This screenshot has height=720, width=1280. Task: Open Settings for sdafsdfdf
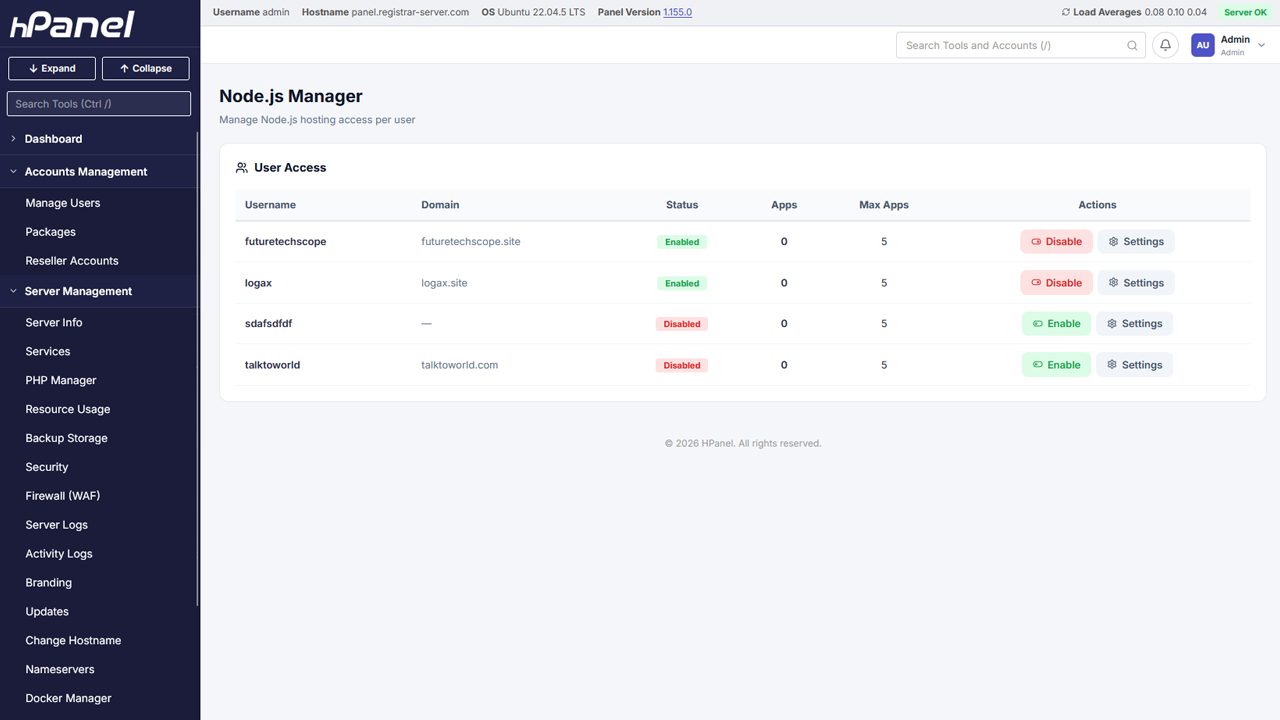(1134, 324)
